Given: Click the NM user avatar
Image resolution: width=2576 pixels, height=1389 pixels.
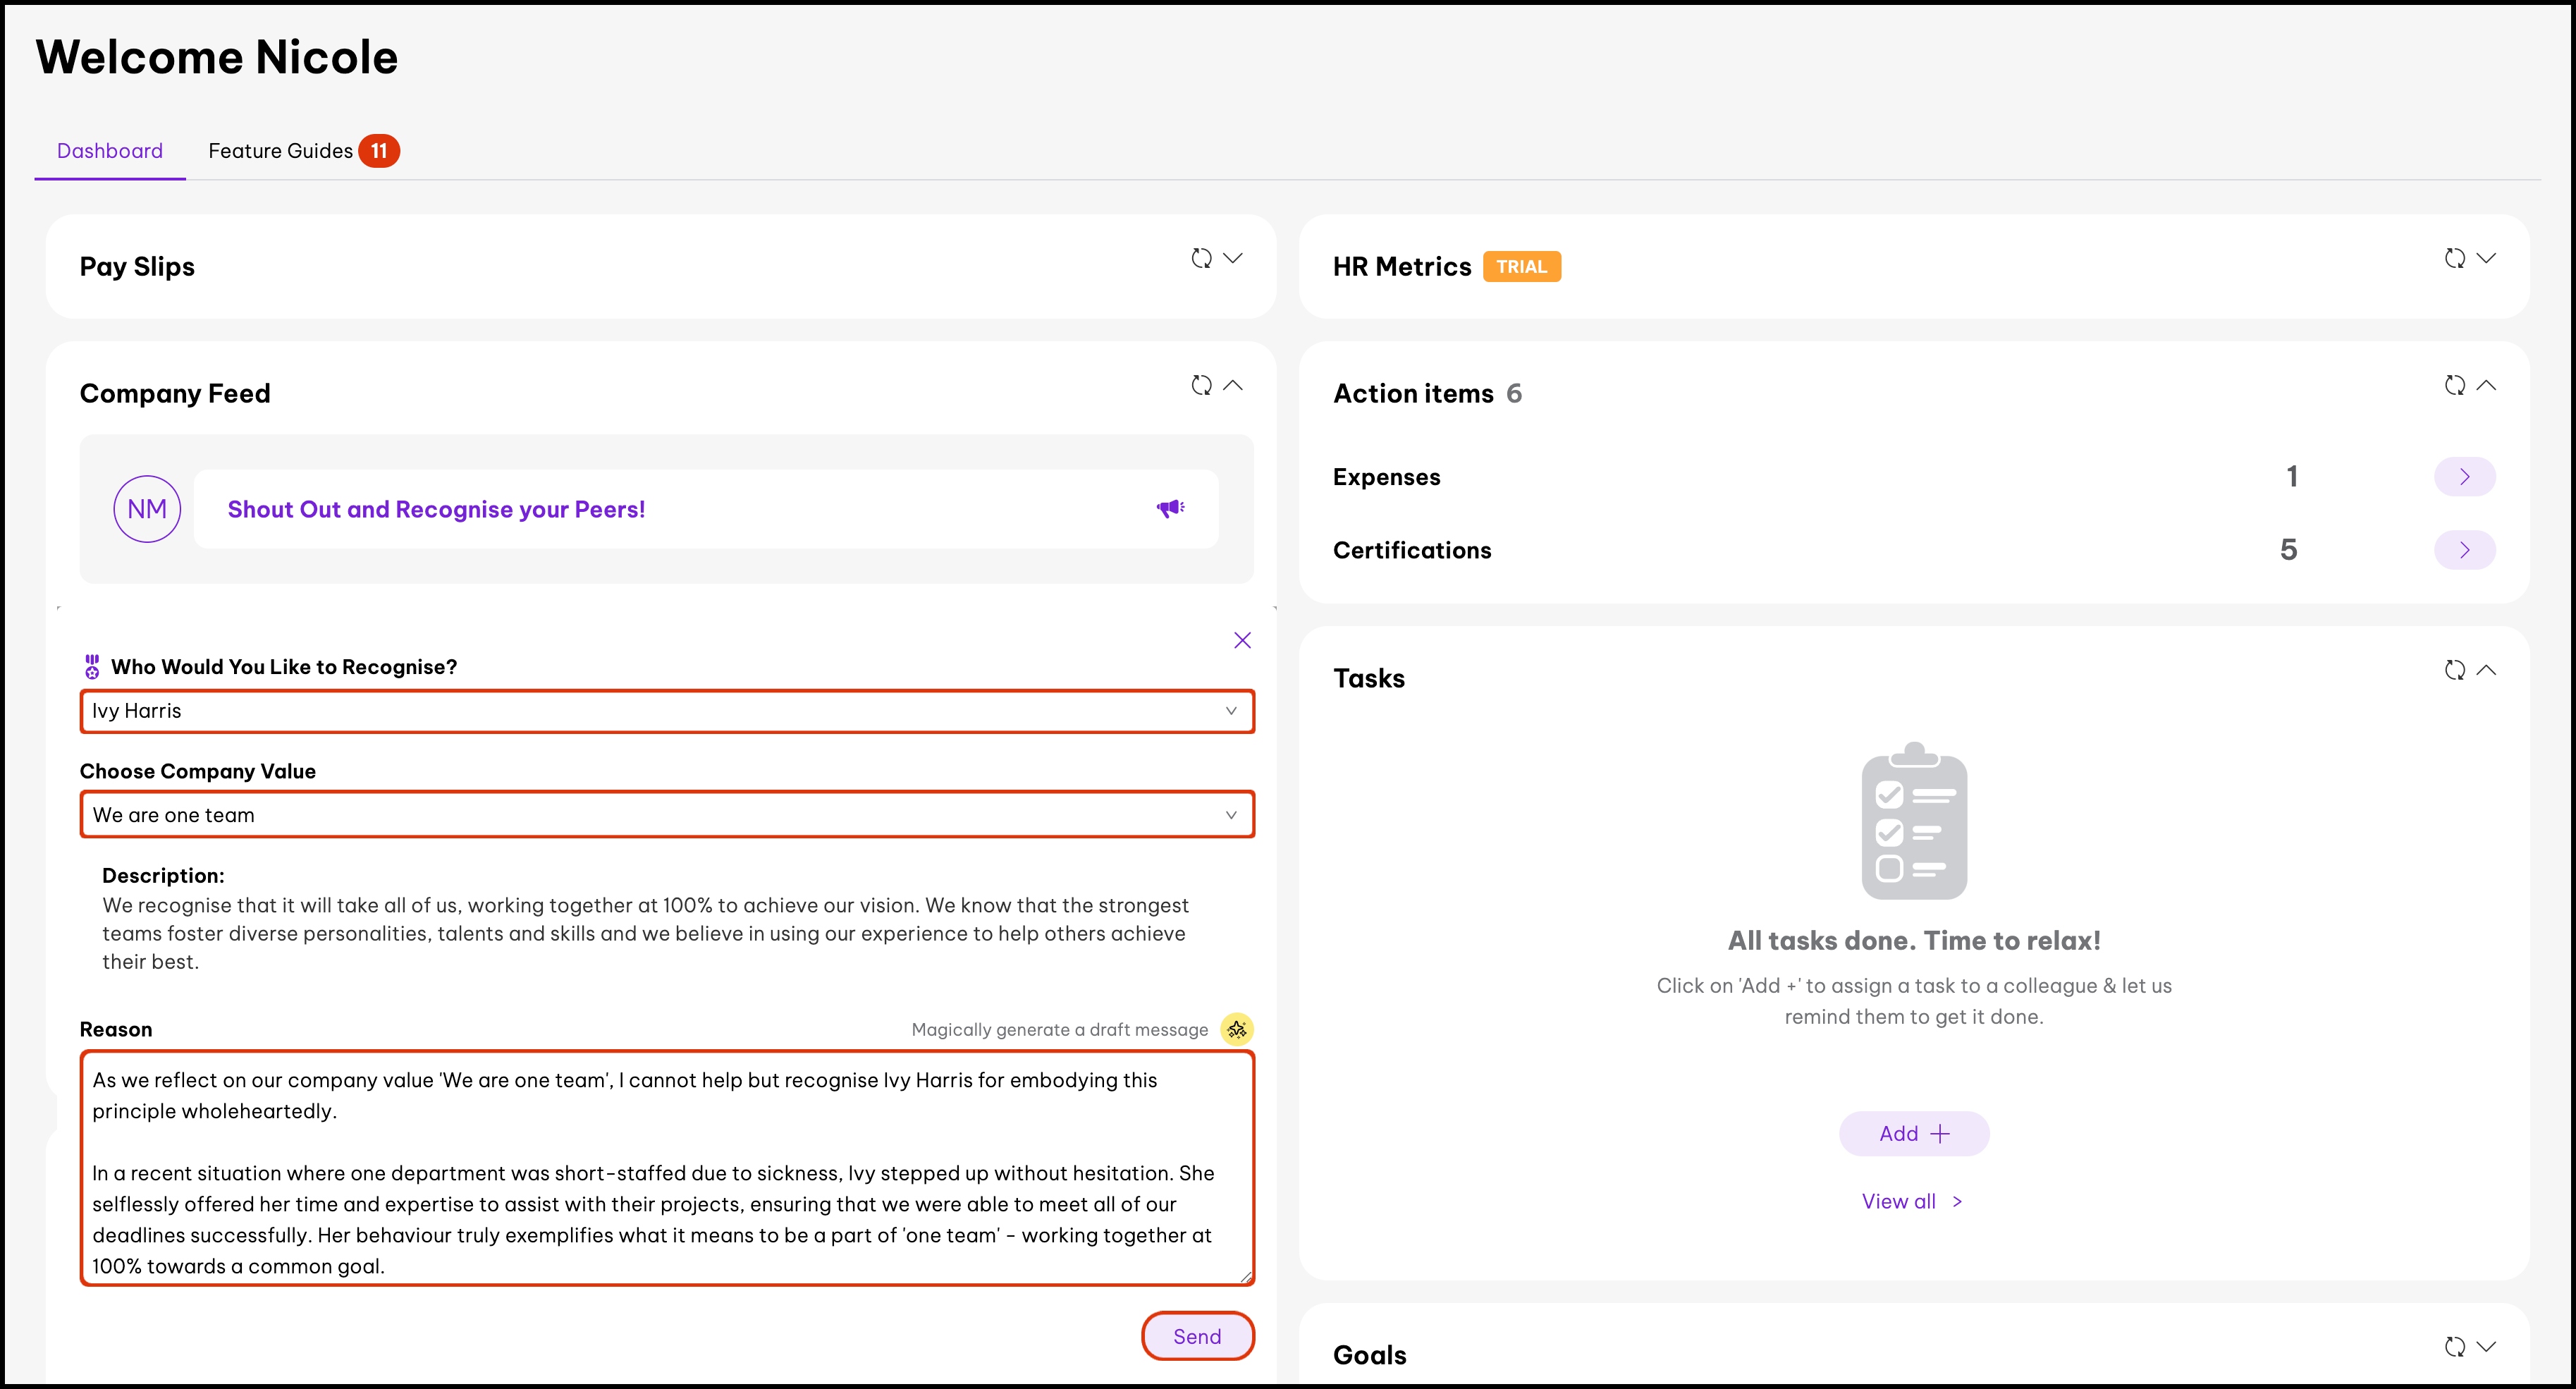Looking at the screenshot, I should tap(147, 509).
